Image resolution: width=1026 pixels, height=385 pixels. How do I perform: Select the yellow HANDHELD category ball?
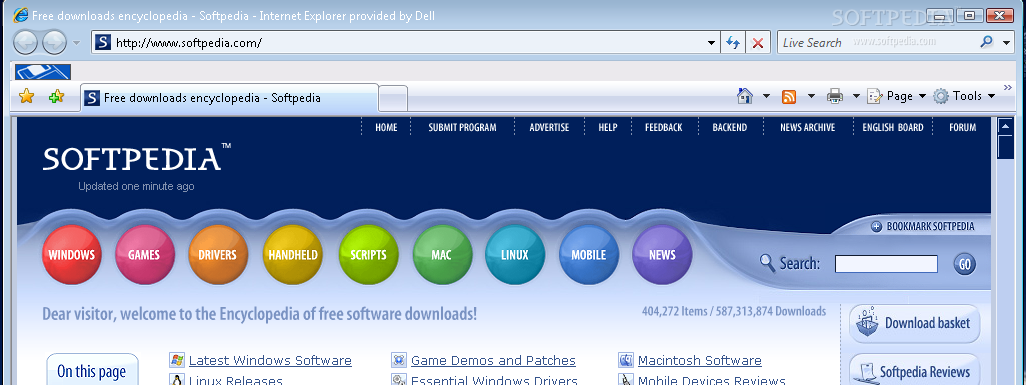pyautogui.click(x=292, y=255)
